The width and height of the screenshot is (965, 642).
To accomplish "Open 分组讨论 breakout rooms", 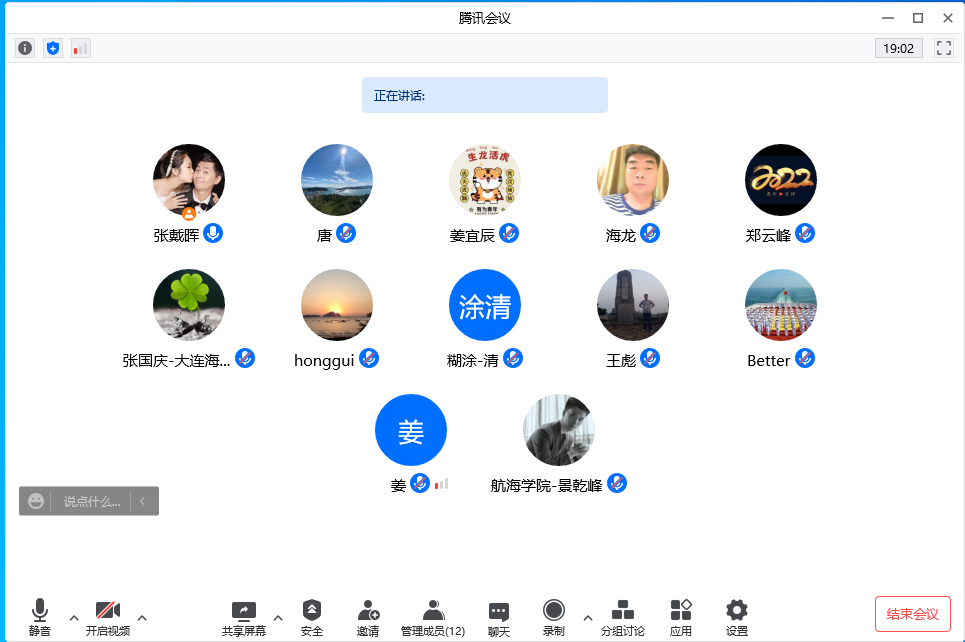I will pos(622,617).
